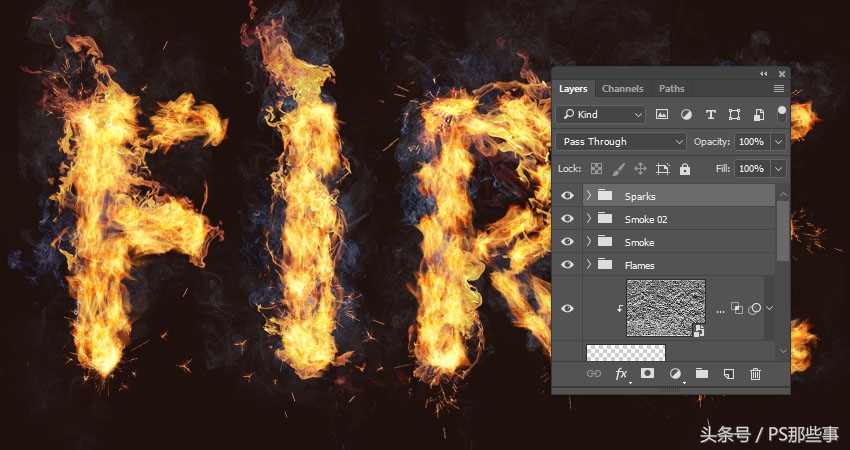Click the link layers icon
The image size is (850, 450).
594,374
